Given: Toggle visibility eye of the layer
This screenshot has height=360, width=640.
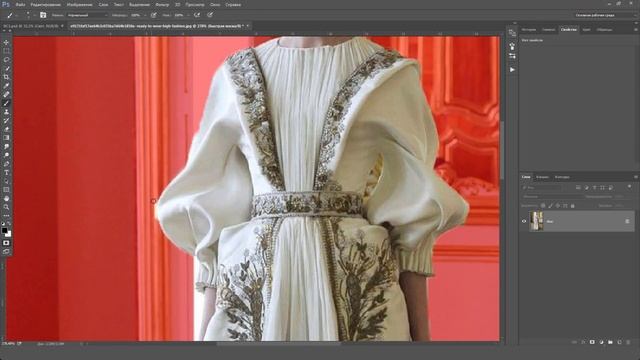Looking at the screenshot, I should tap(524, 221).
